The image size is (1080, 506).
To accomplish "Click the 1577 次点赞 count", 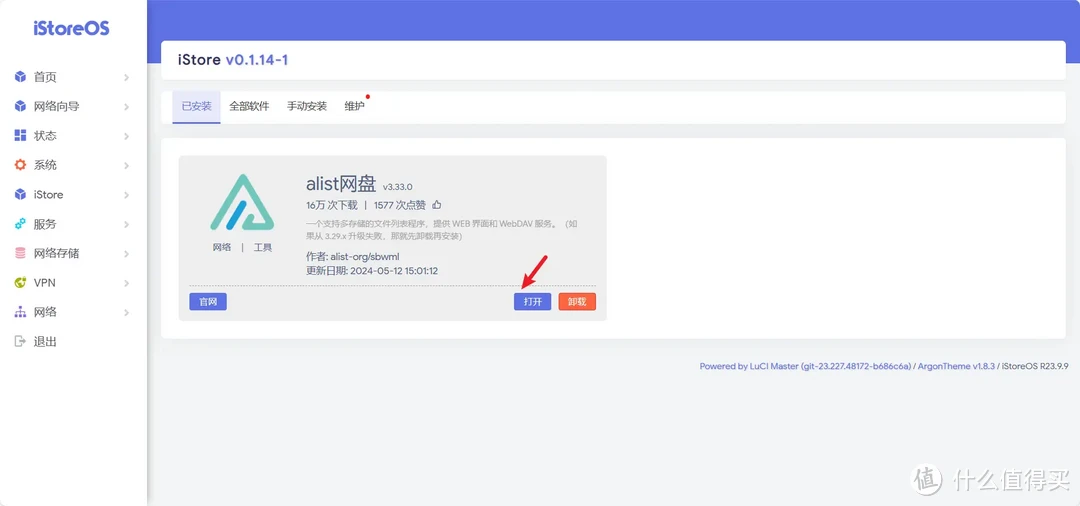I will tap(399, 204).
